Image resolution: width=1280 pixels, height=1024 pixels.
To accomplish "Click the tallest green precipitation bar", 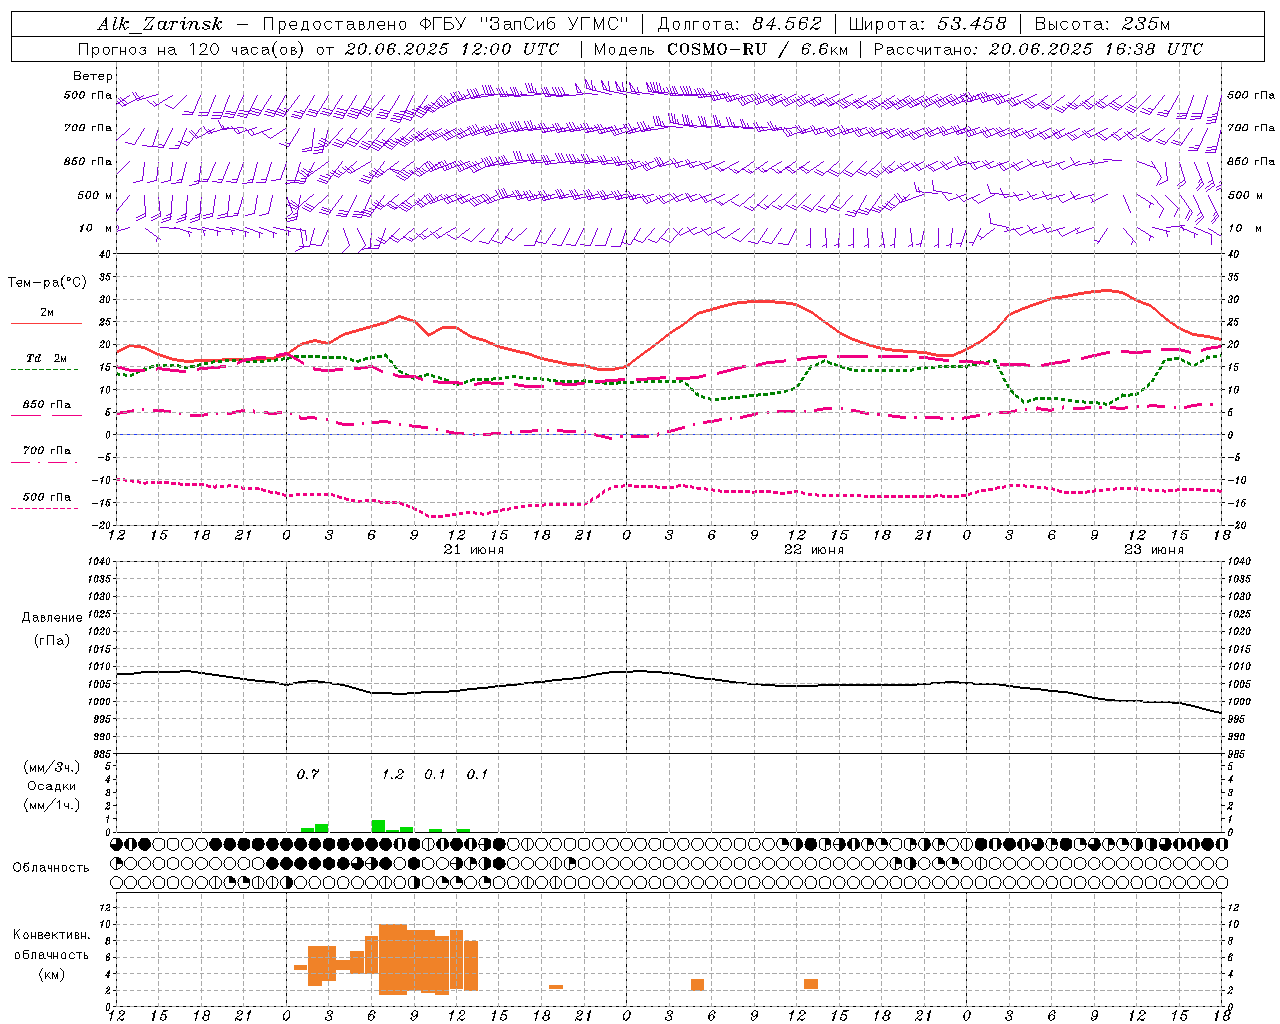I will 378,826.
